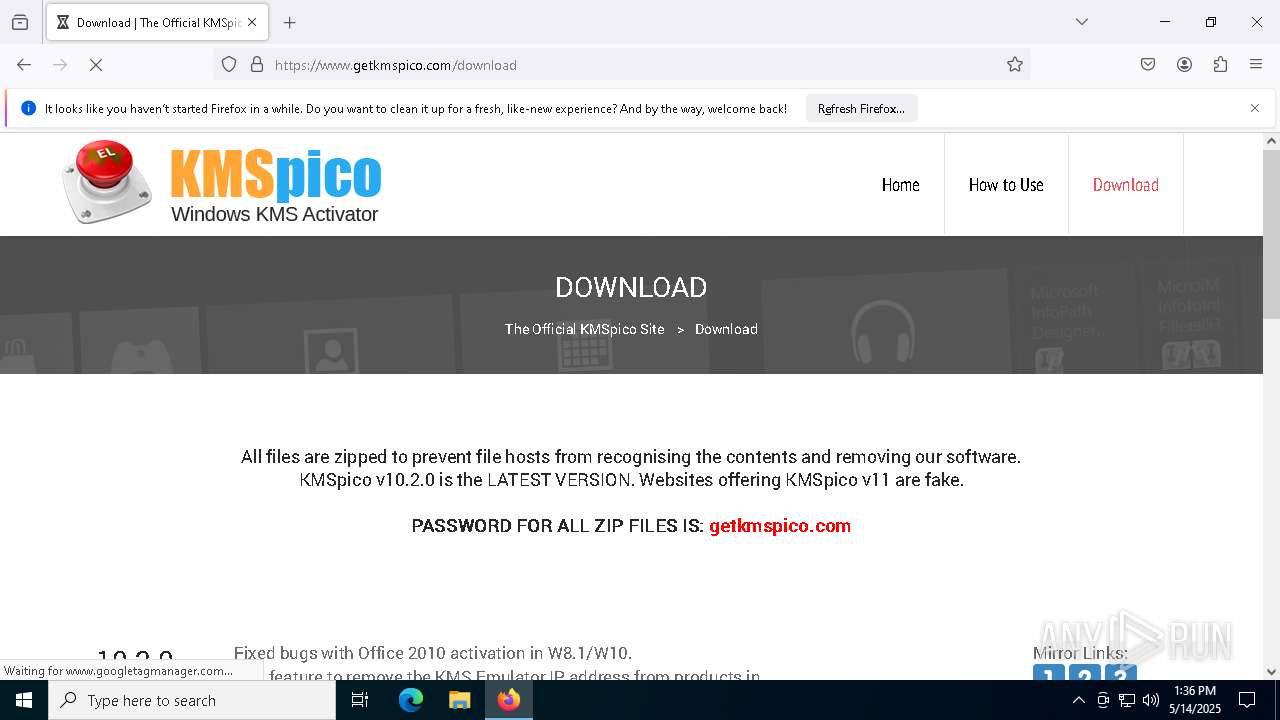Click the Mirror Links label
Viewport: 1280px width, 720px height.
(x=1080, y=653)
